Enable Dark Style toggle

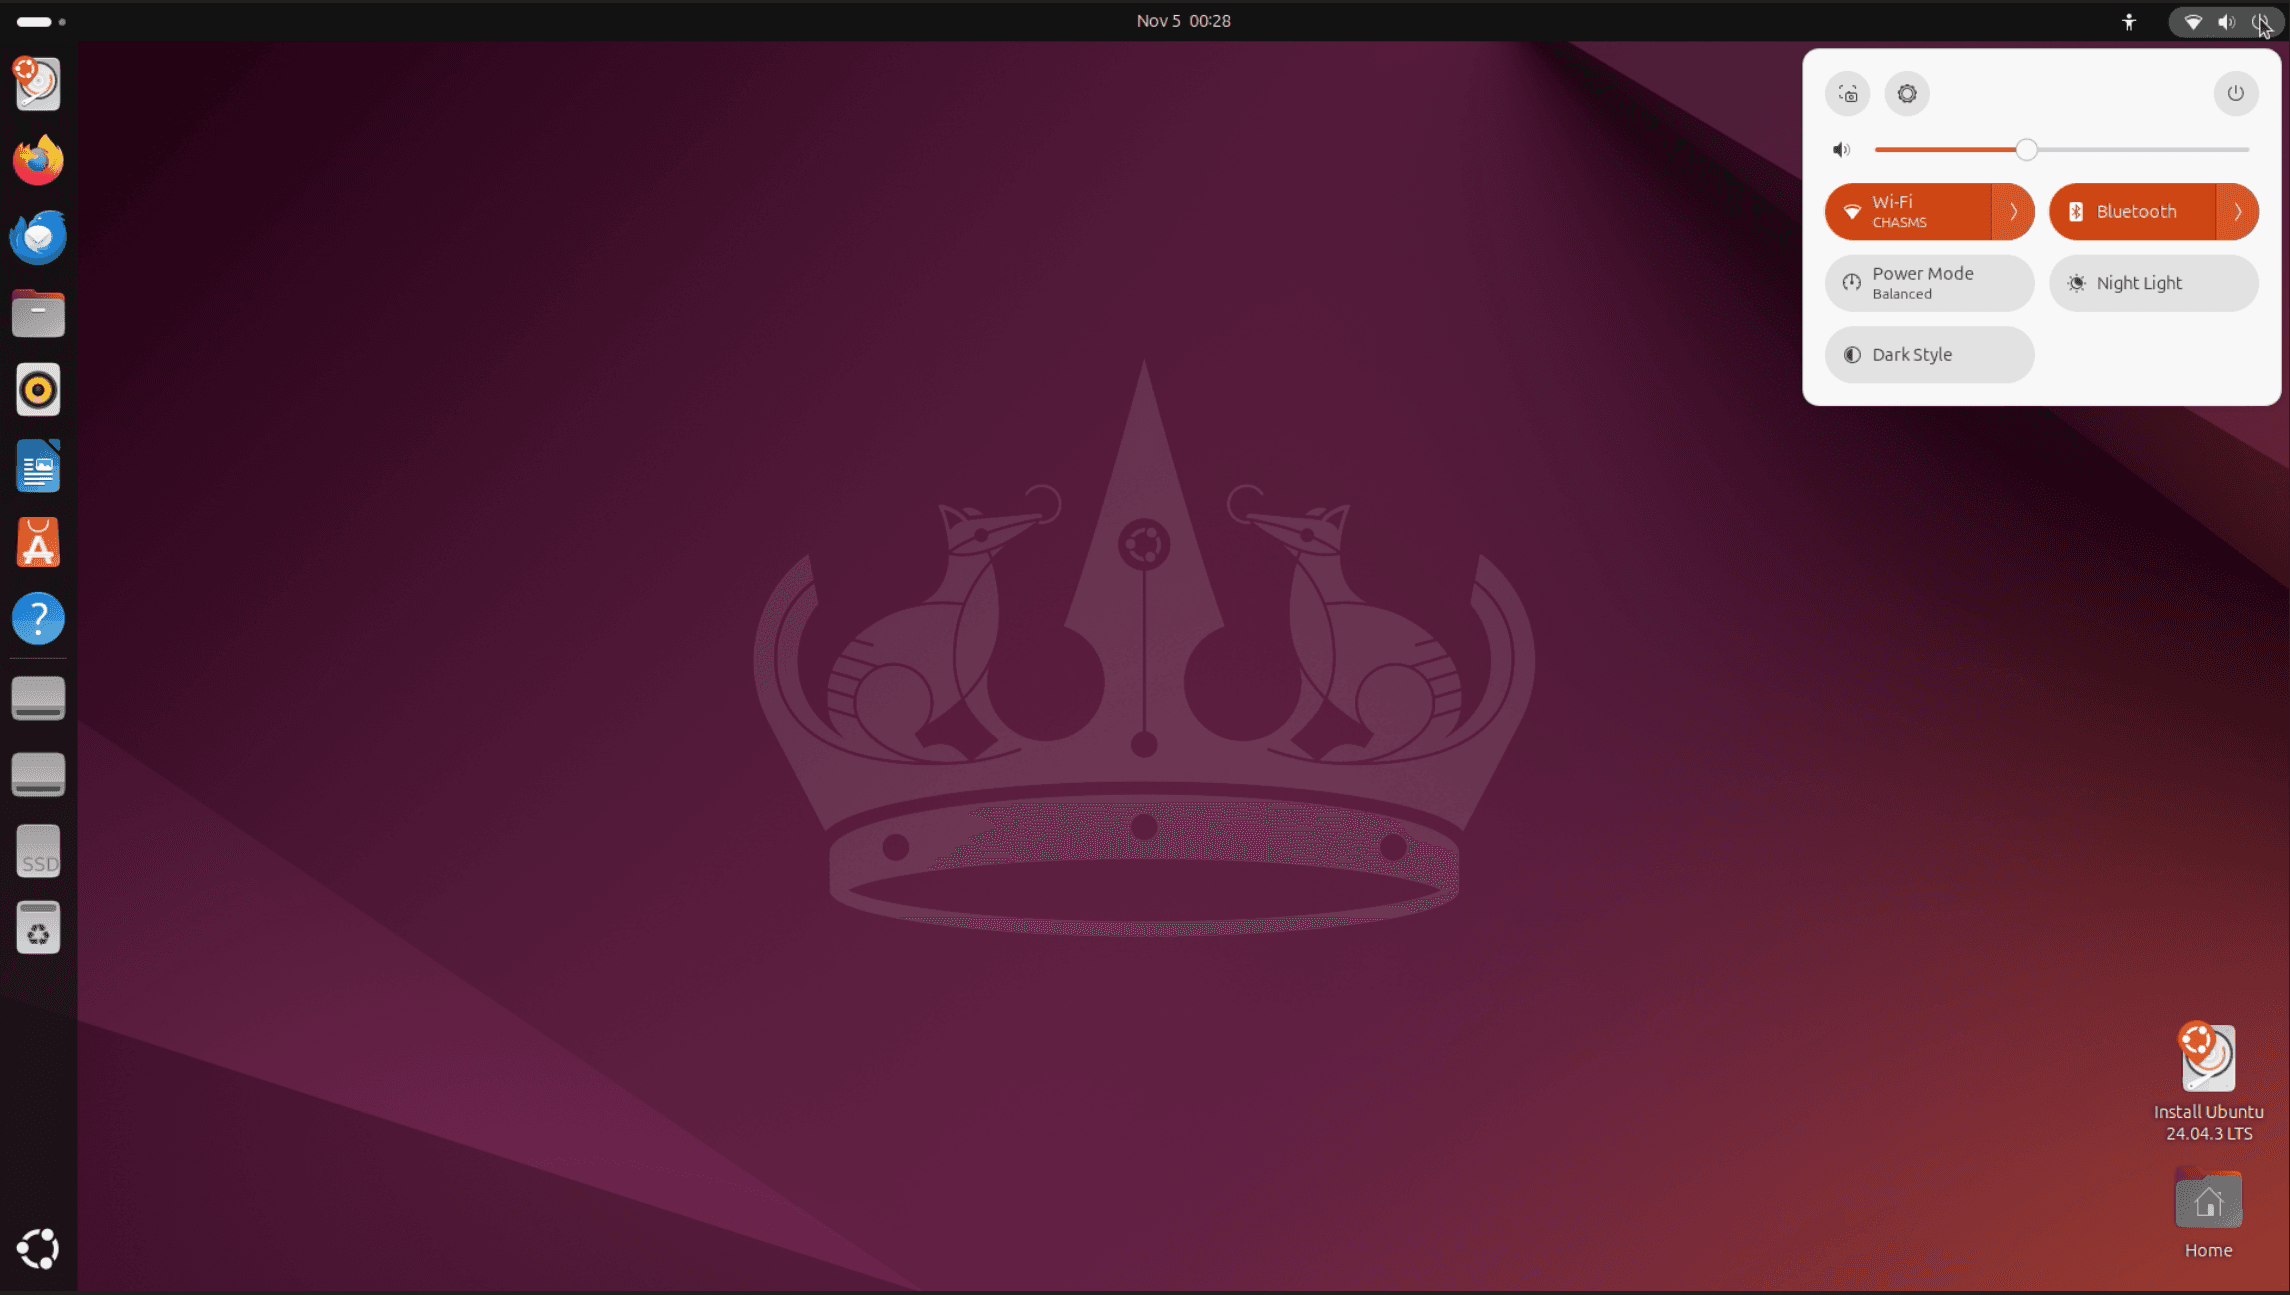1929,355
